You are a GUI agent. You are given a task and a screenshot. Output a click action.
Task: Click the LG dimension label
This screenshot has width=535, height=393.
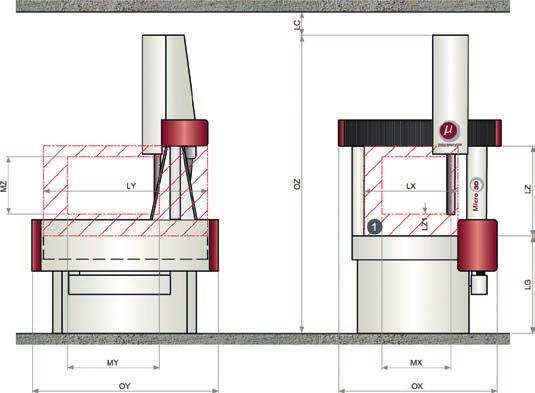pyautogui.click(x=528, y=284)
